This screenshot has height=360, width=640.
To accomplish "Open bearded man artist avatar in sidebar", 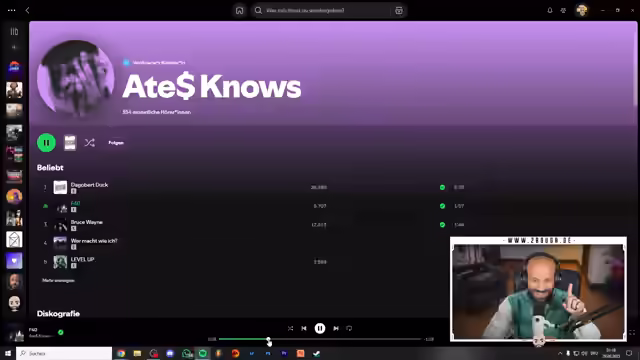I will click(14, 282).
